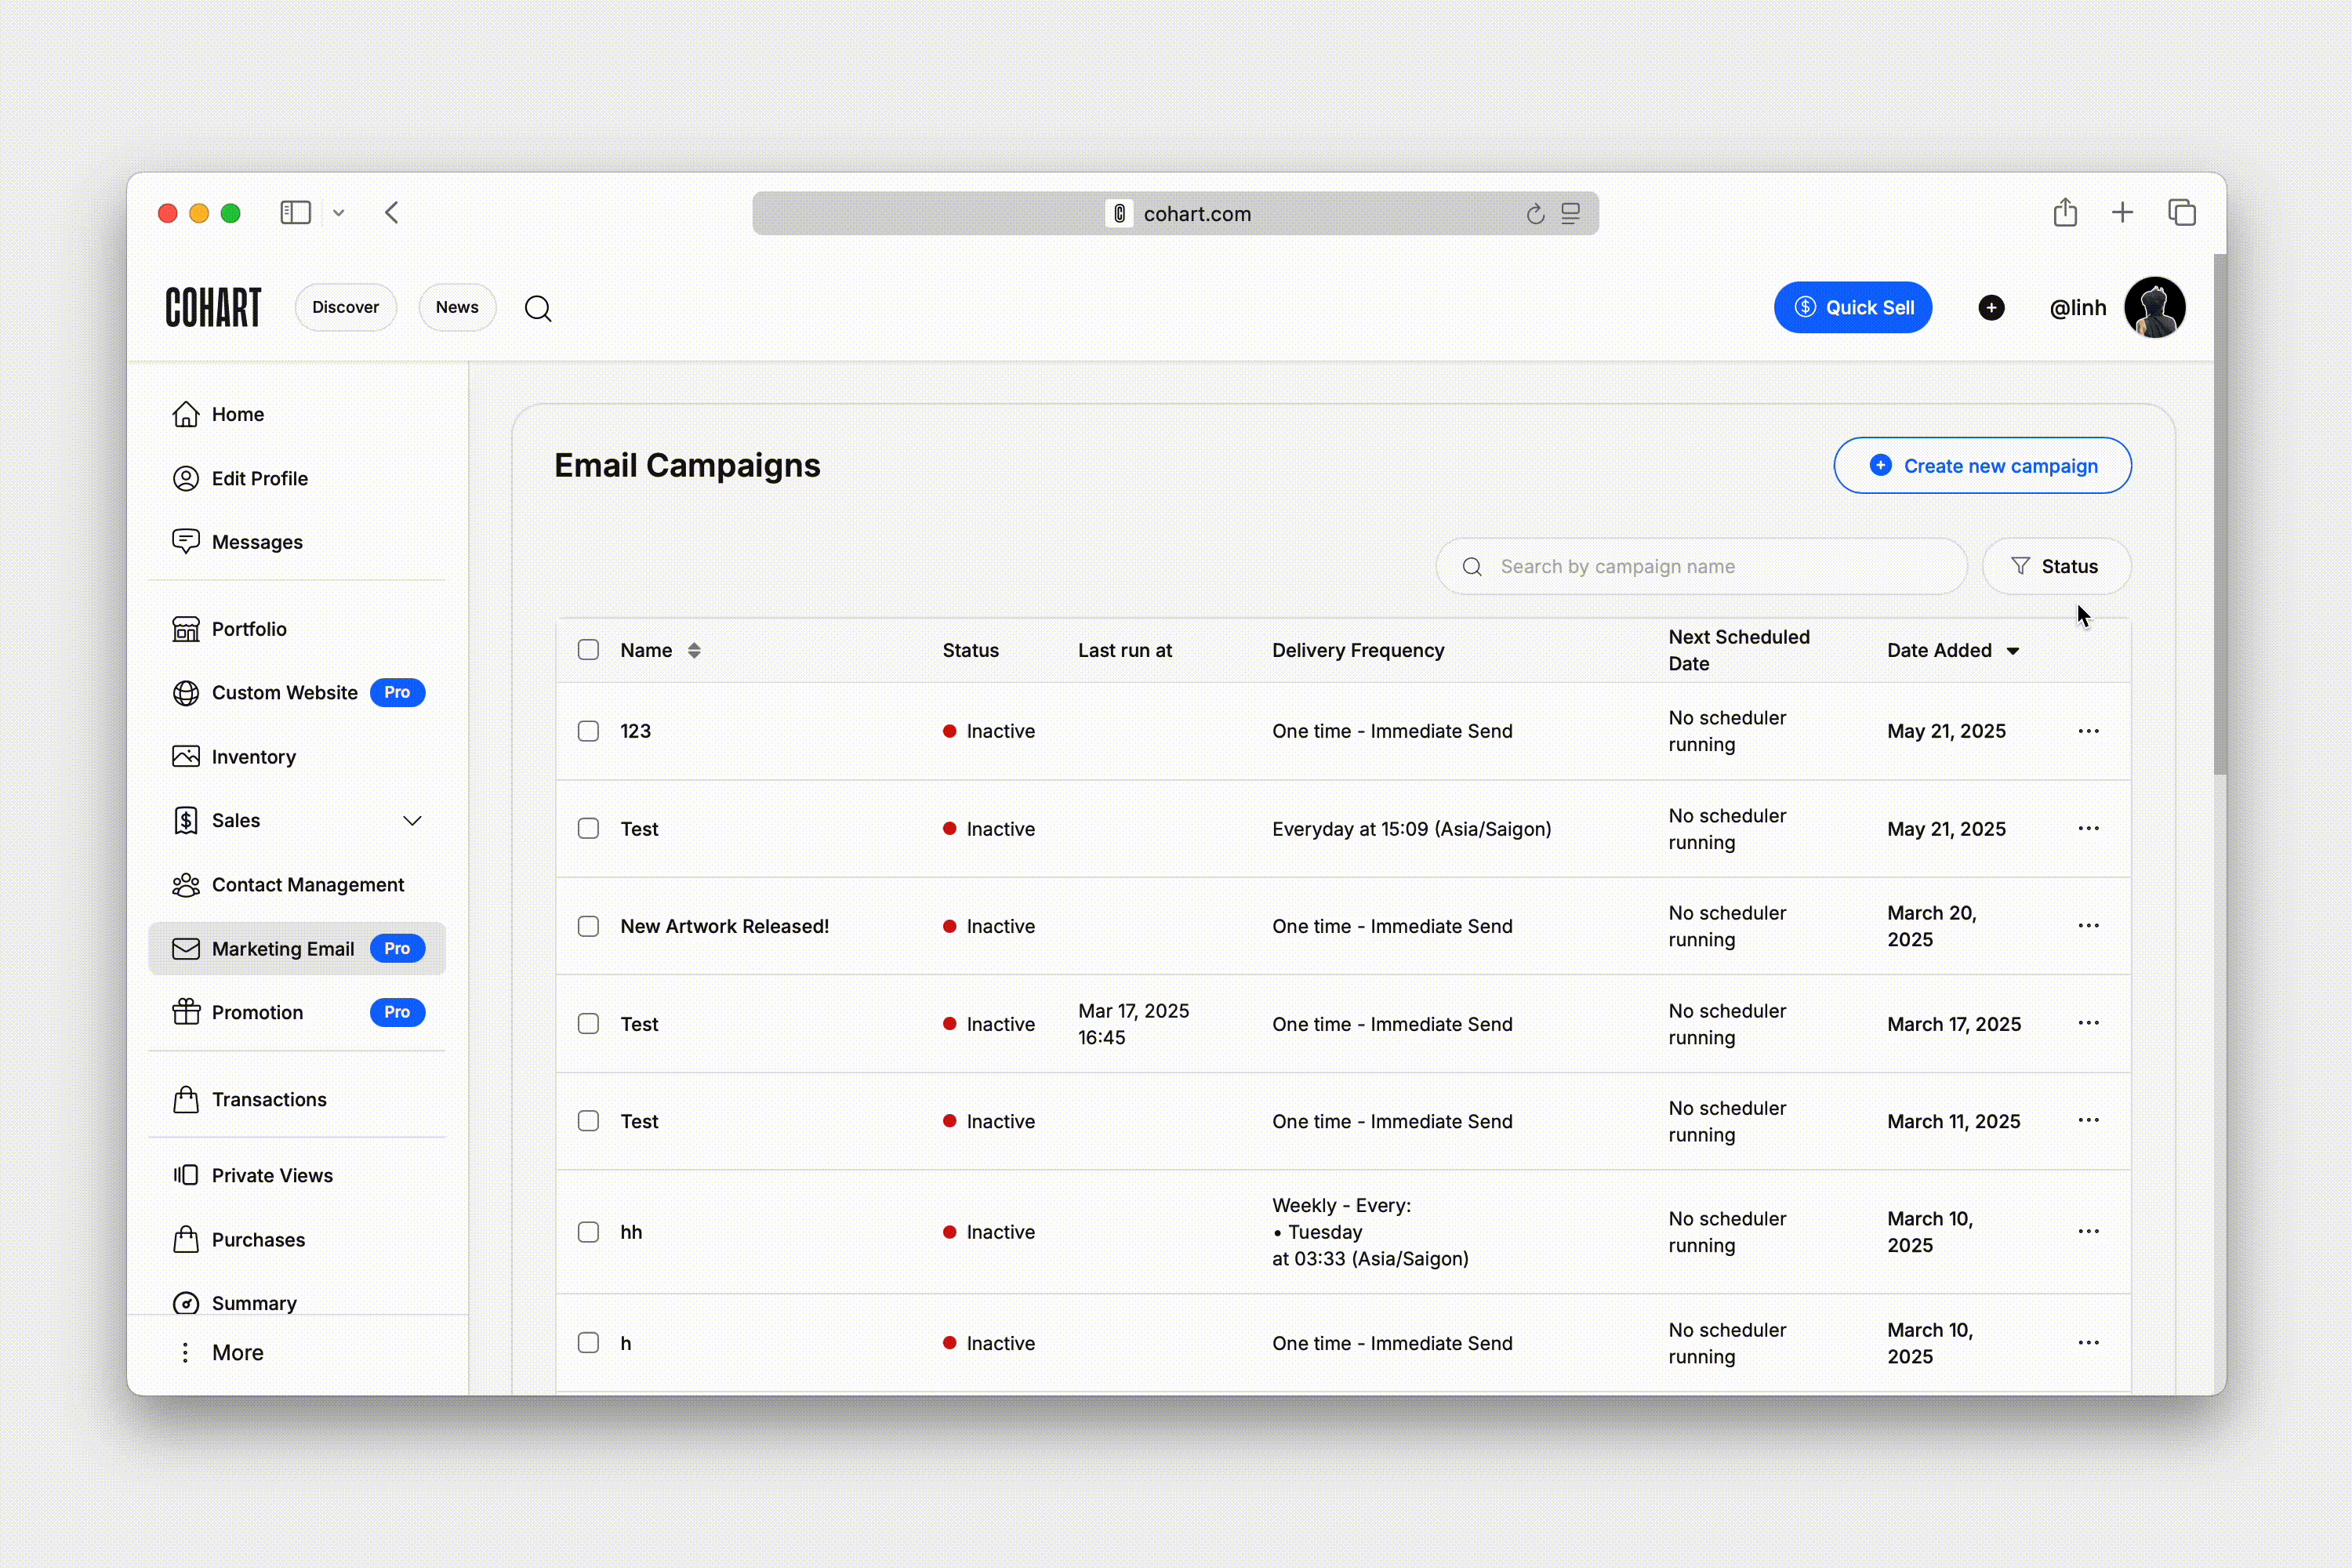Image resolution: width=2352 pixels, height=1568 pixels.
Task: Select New Artwork Released! checkbox
Action: (x=588, y=926)
